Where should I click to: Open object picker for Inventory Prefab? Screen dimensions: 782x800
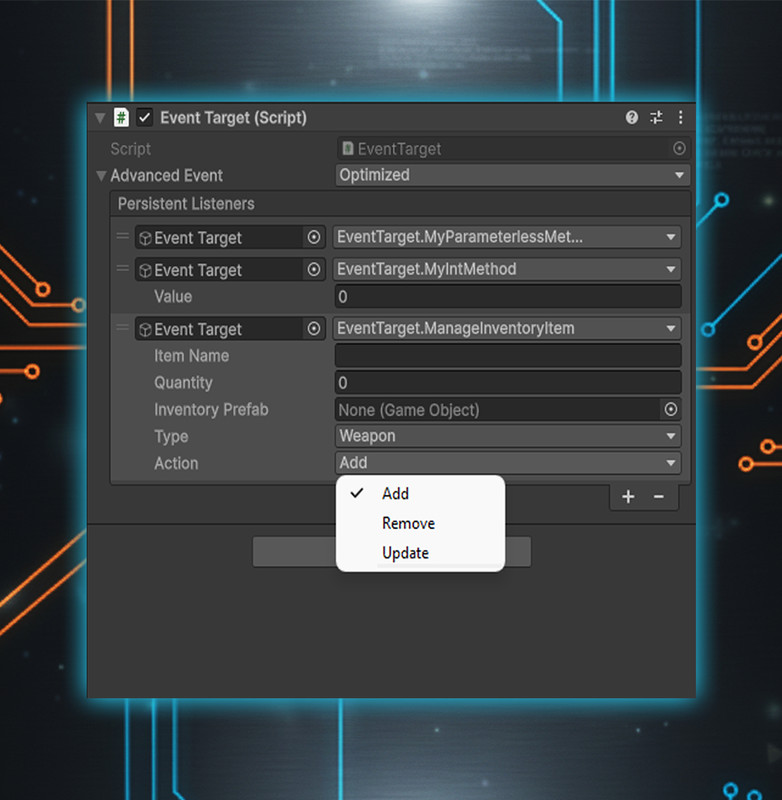pyautogui.click(x=671, y=409)
